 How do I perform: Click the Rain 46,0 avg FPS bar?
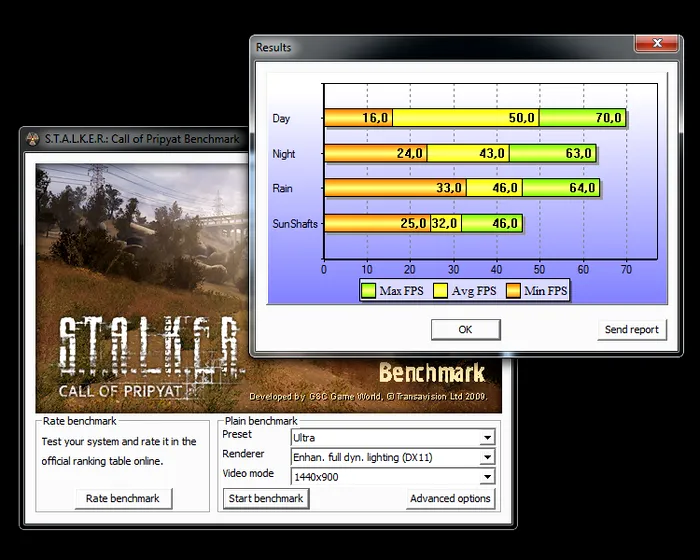[x=495, y=188]
